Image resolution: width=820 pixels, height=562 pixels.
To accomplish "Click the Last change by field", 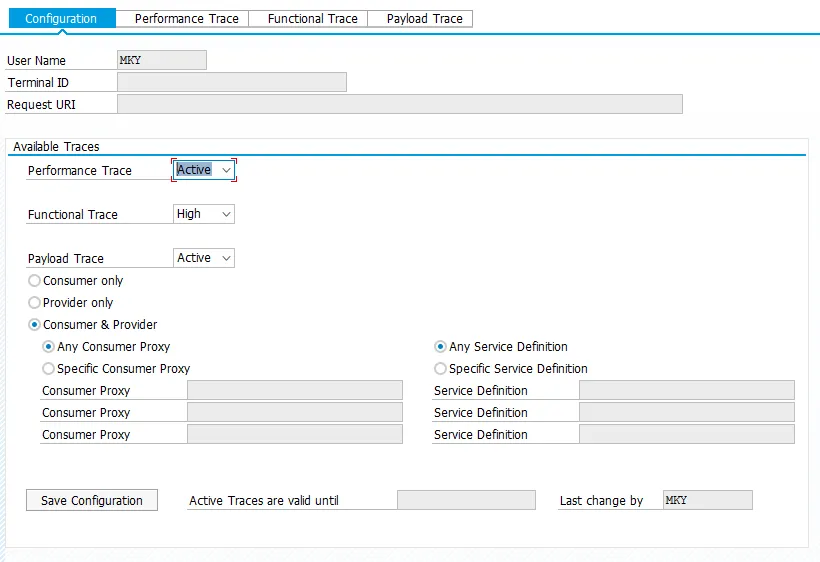I will click(708, 500).
